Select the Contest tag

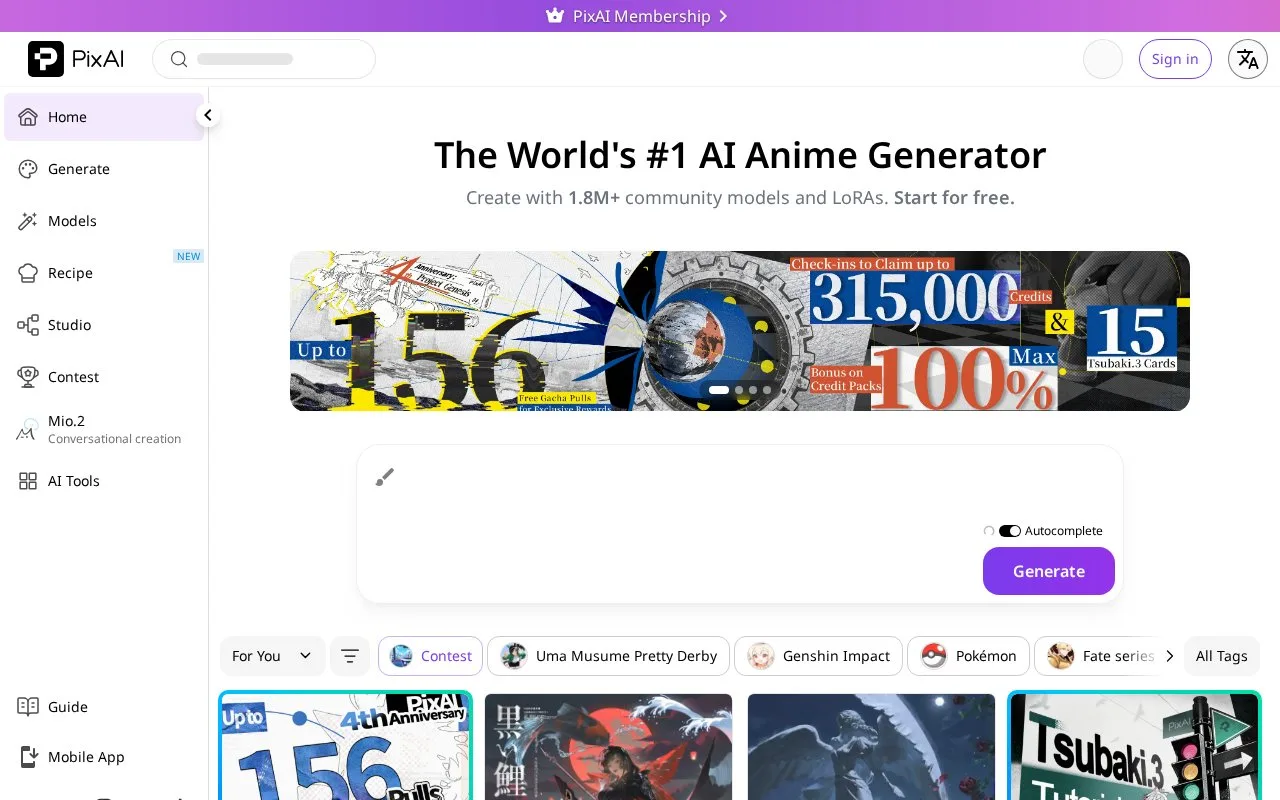[x=430, y=656]
